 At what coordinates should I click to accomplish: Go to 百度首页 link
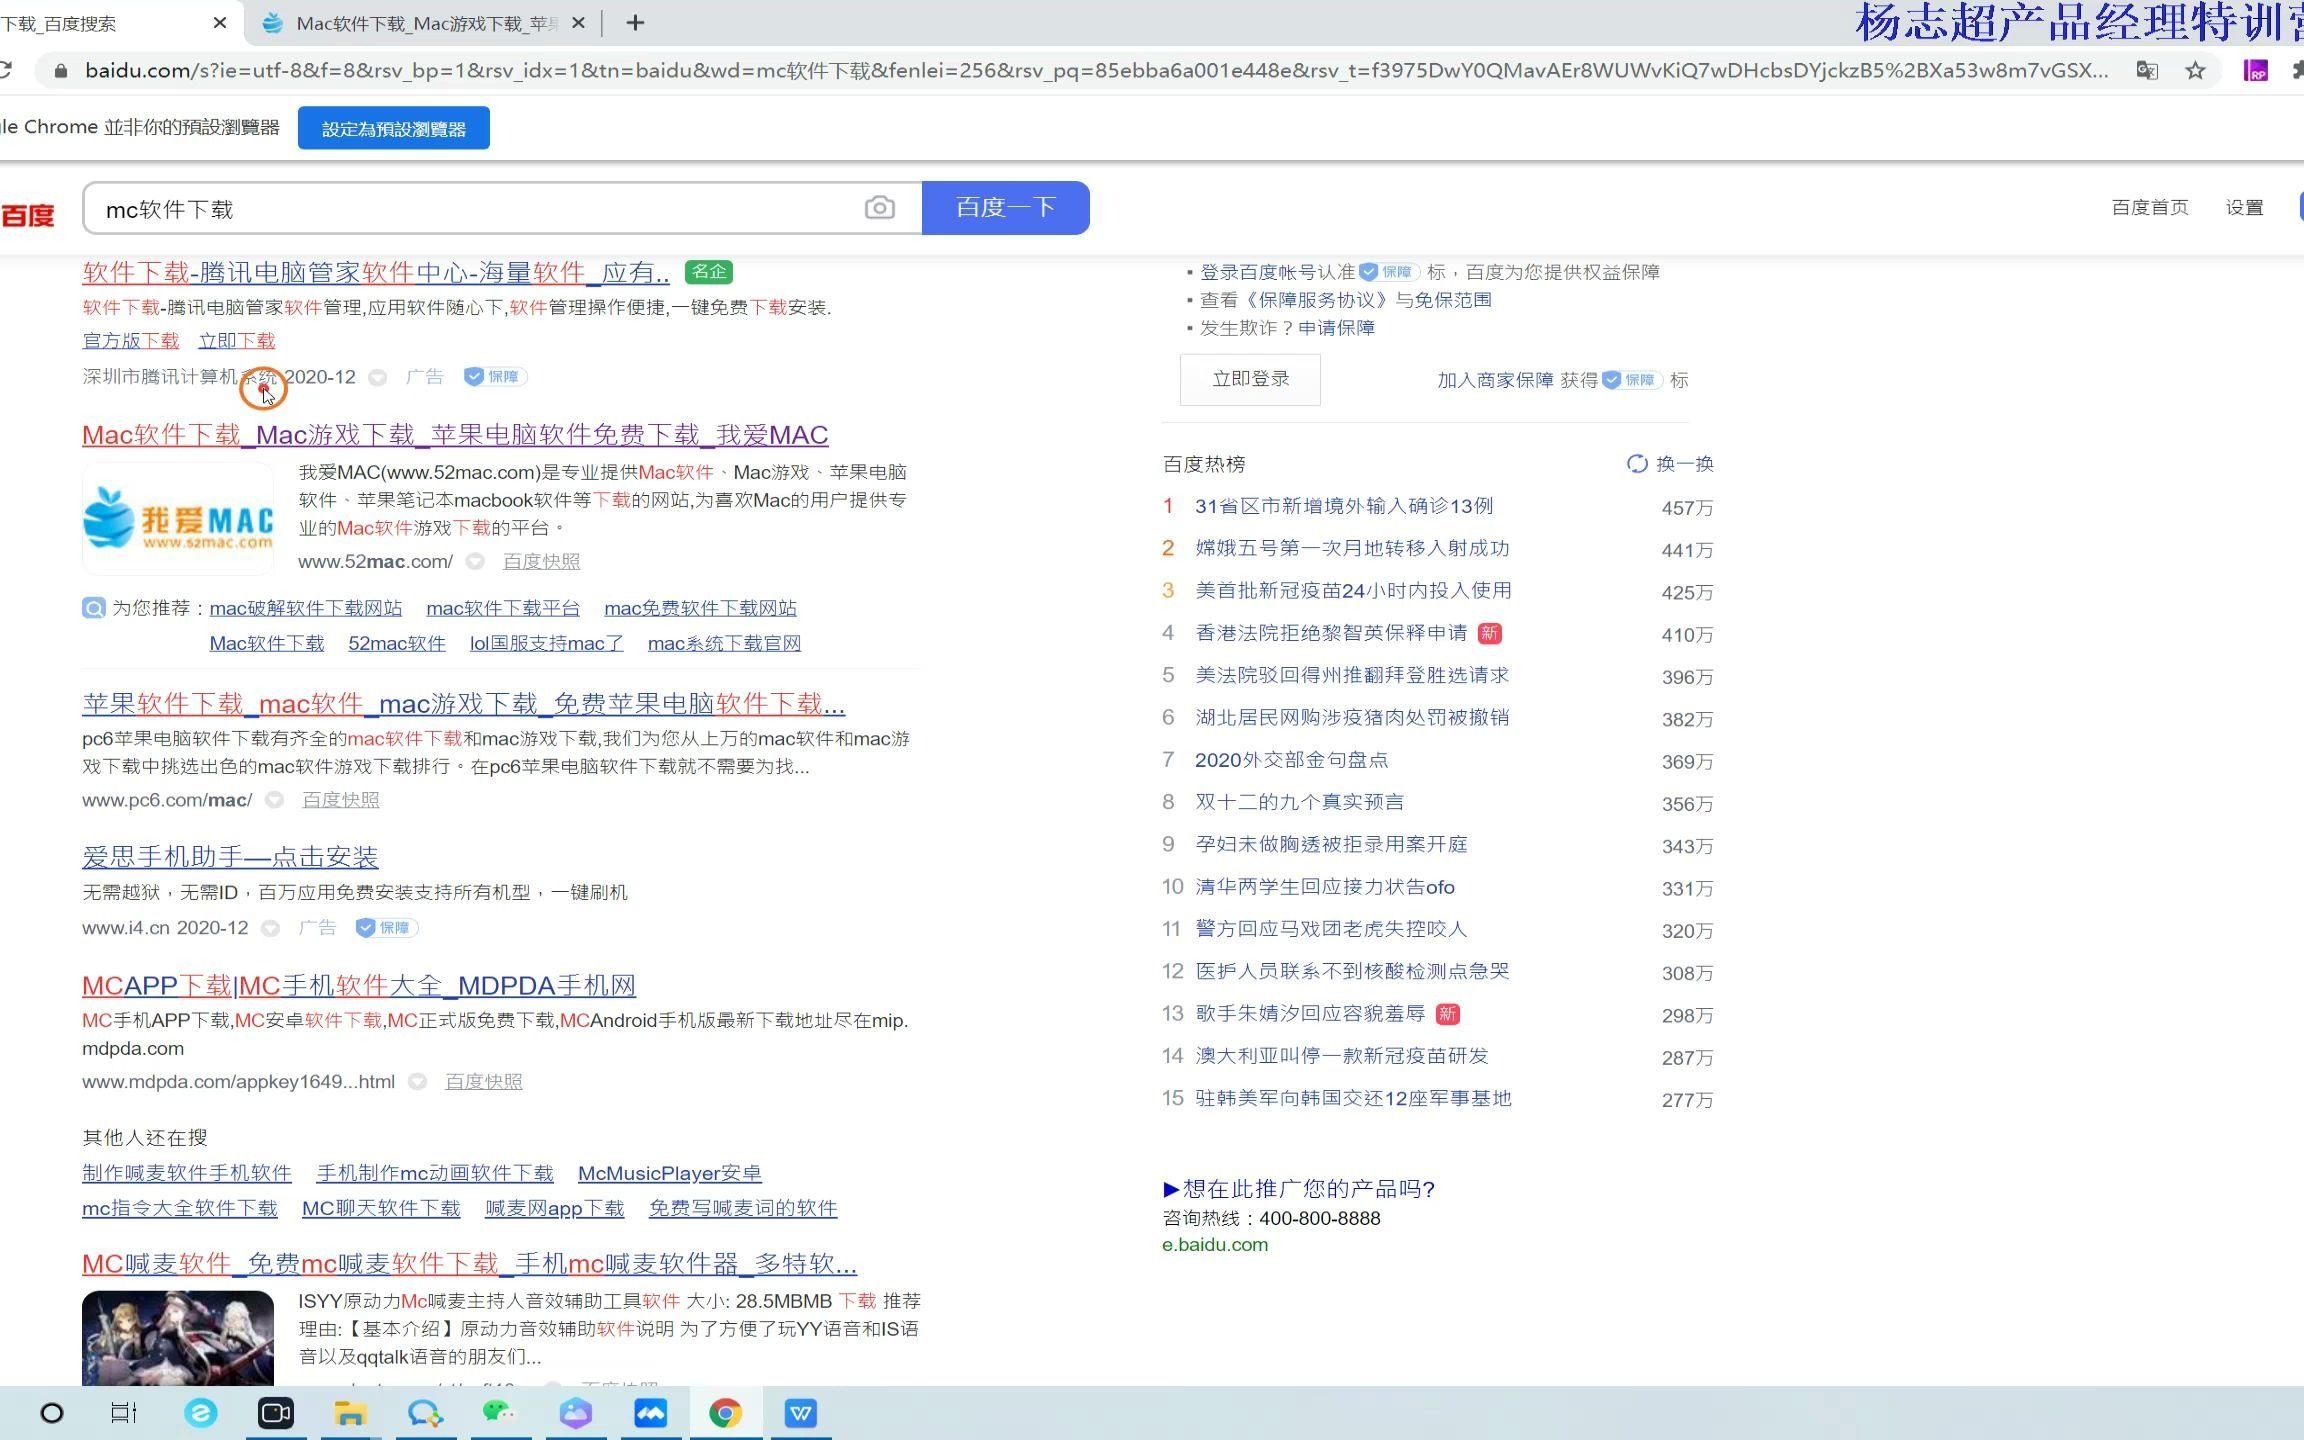2150,207
